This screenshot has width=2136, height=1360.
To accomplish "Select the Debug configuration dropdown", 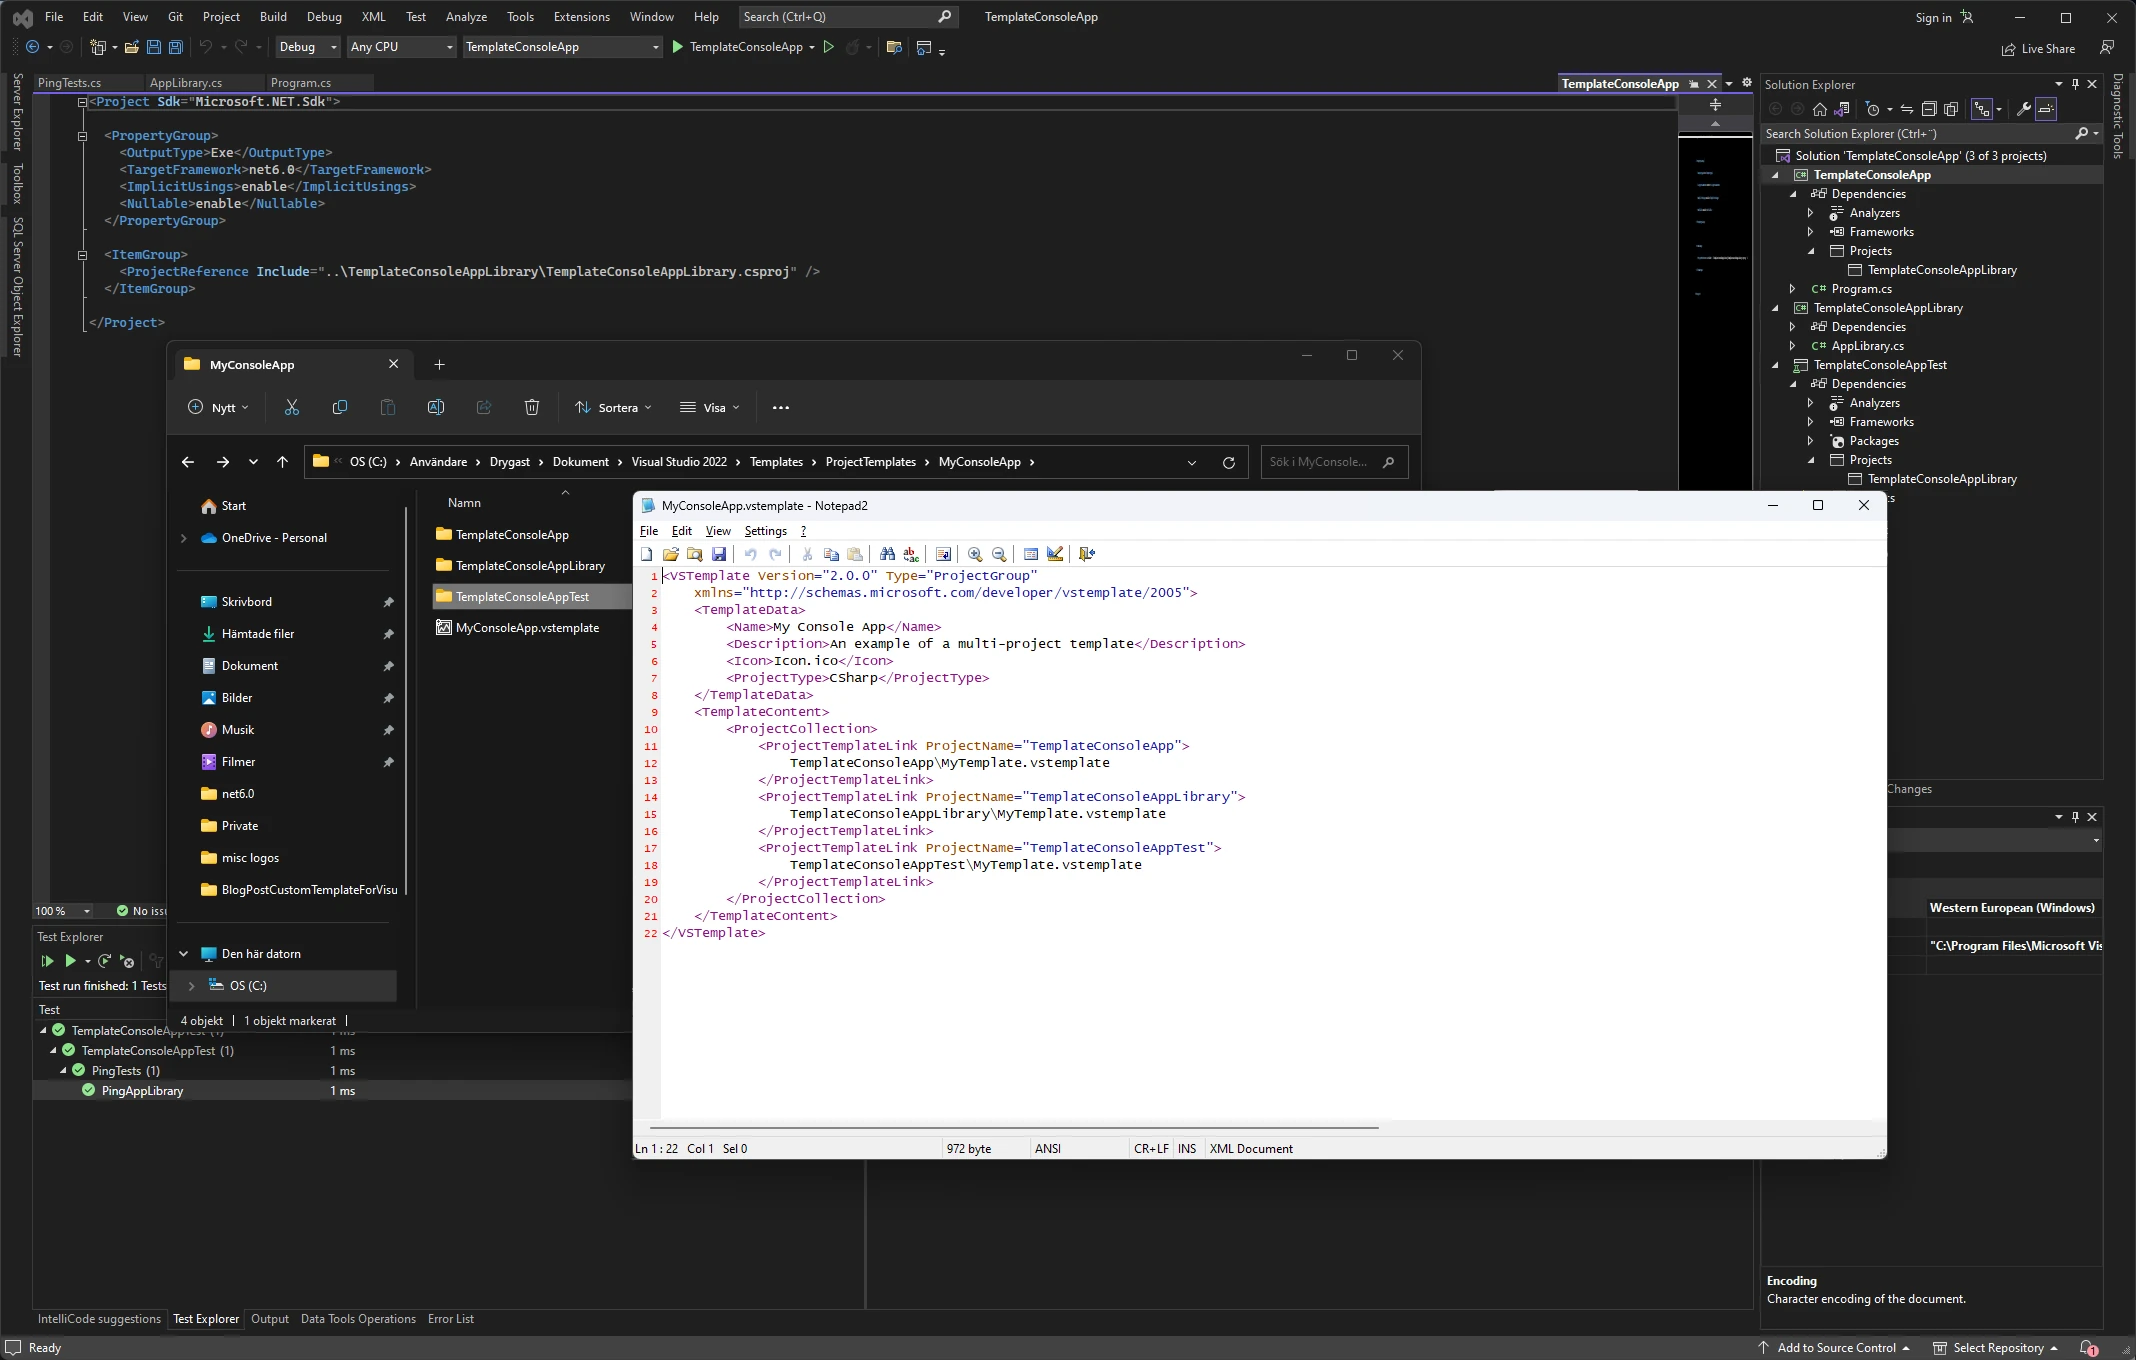I will [307, 47].
